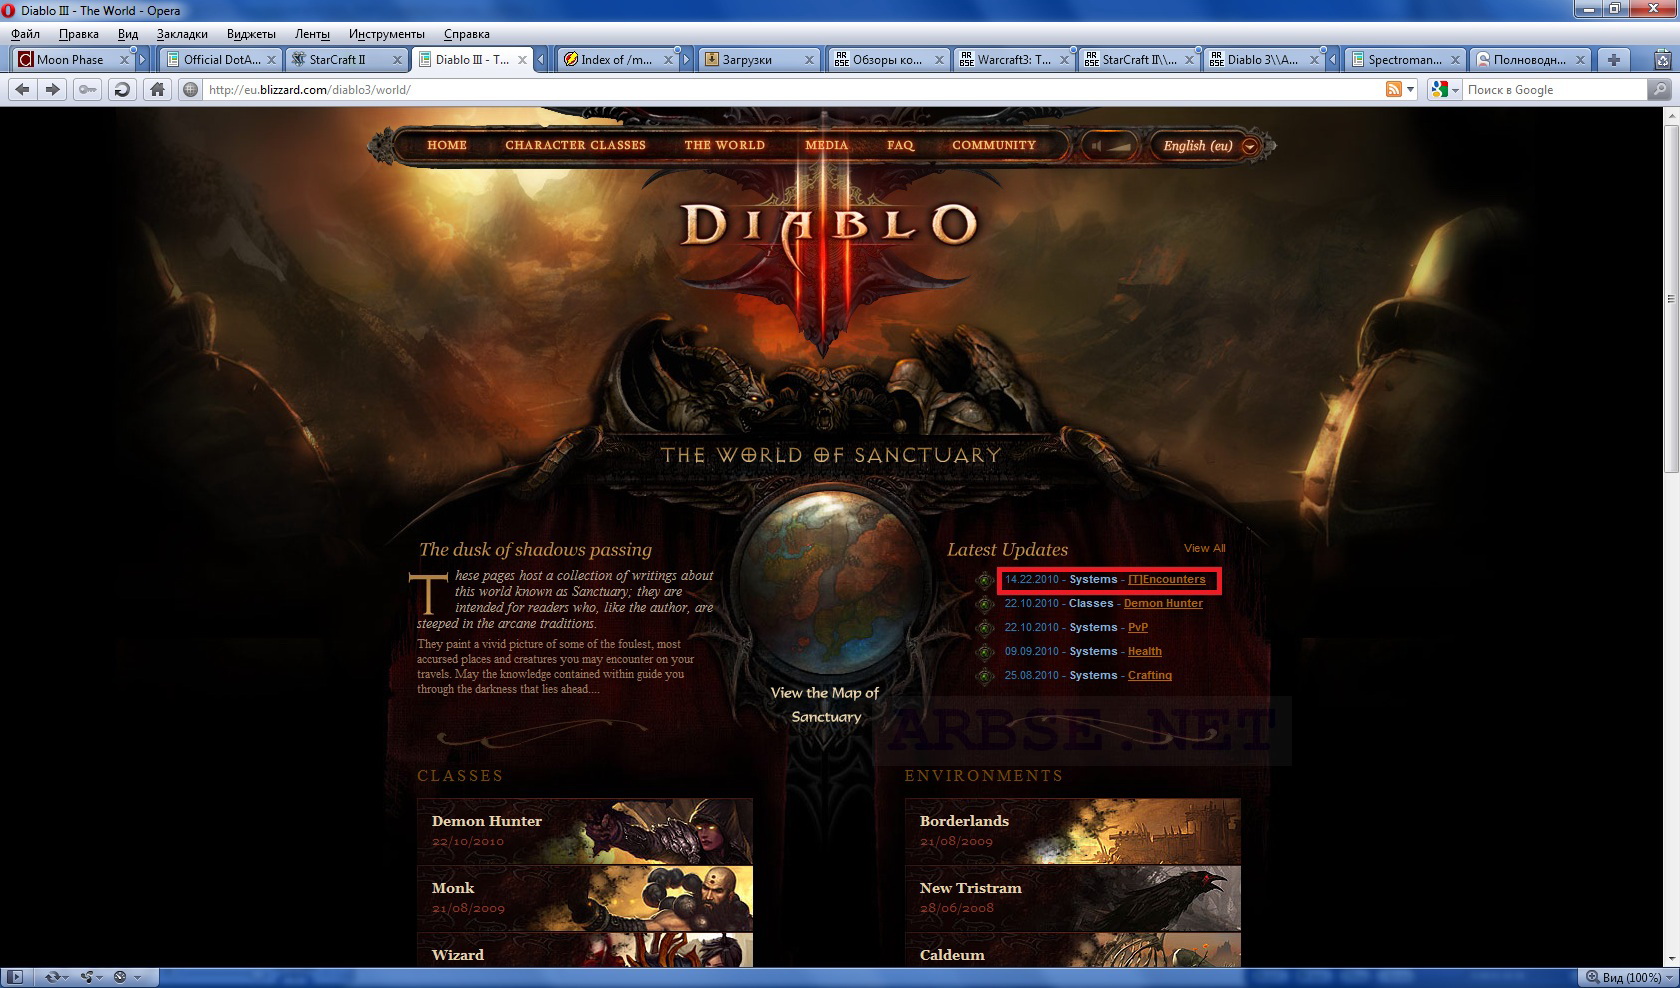Open the Виджеты menu
The height and width of the screenshot is (988, 1680).
click(251, 34)
